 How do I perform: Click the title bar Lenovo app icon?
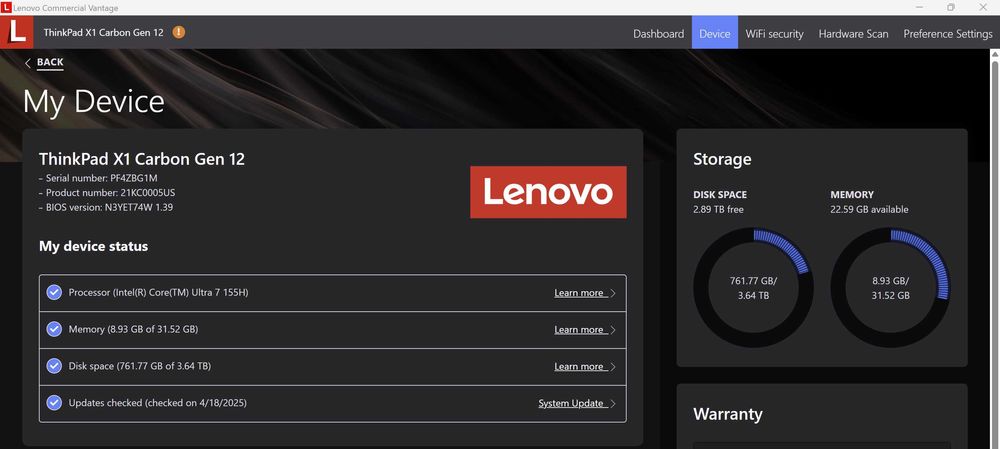pos(6,8)
